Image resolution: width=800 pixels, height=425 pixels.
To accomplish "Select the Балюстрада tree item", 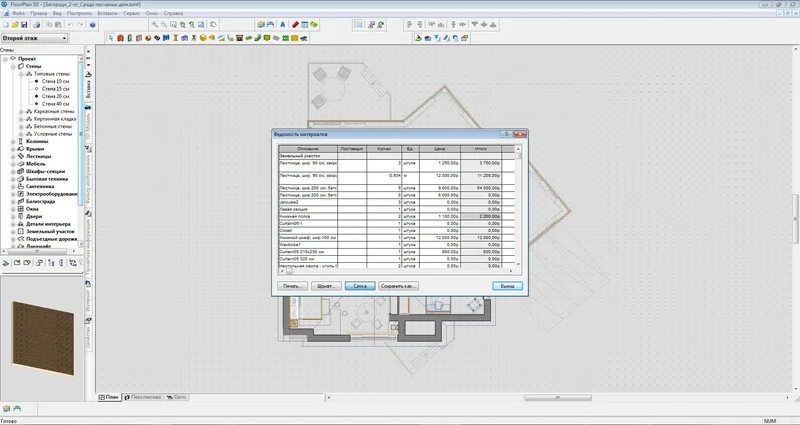I will (x=41, y=202).
